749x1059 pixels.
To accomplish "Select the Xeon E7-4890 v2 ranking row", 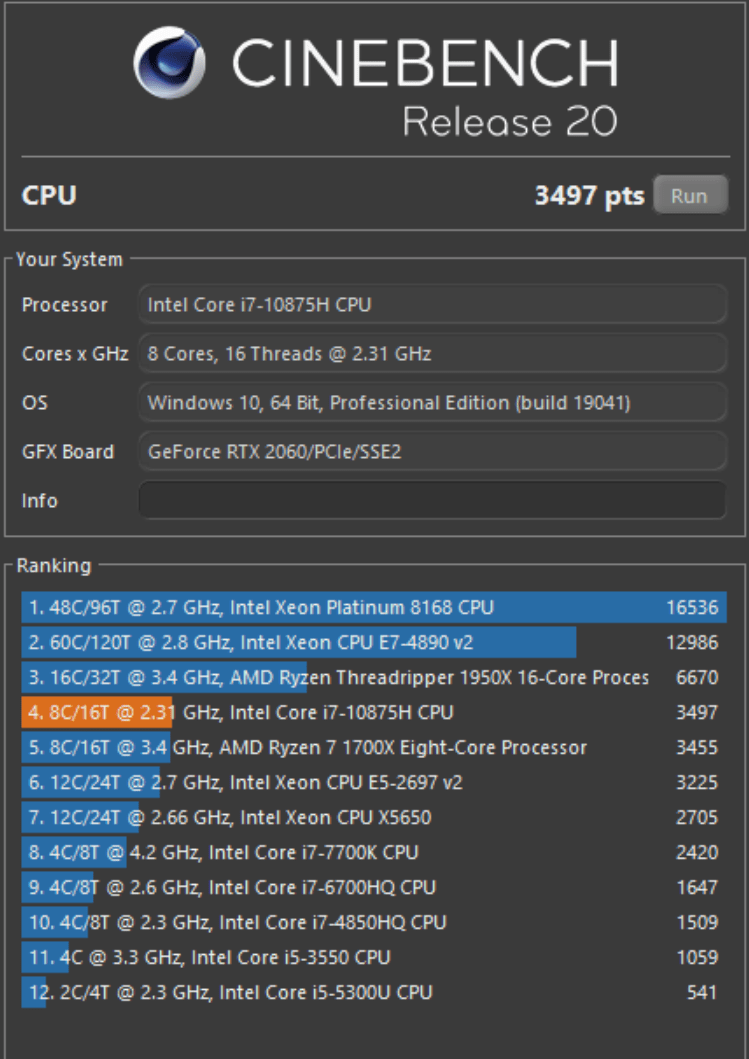I will tap(373, 643).
